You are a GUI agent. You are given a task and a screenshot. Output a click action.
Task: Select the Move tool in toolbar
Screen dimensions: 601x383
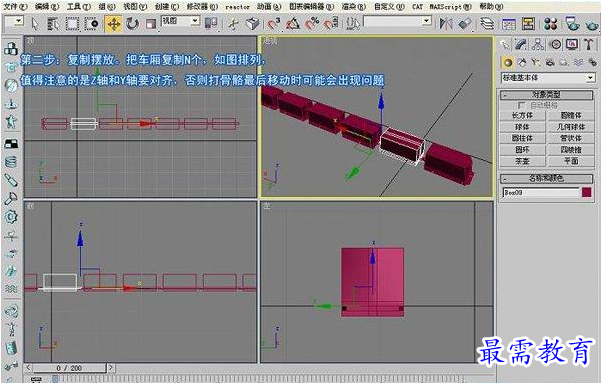[x=114, y=24]
